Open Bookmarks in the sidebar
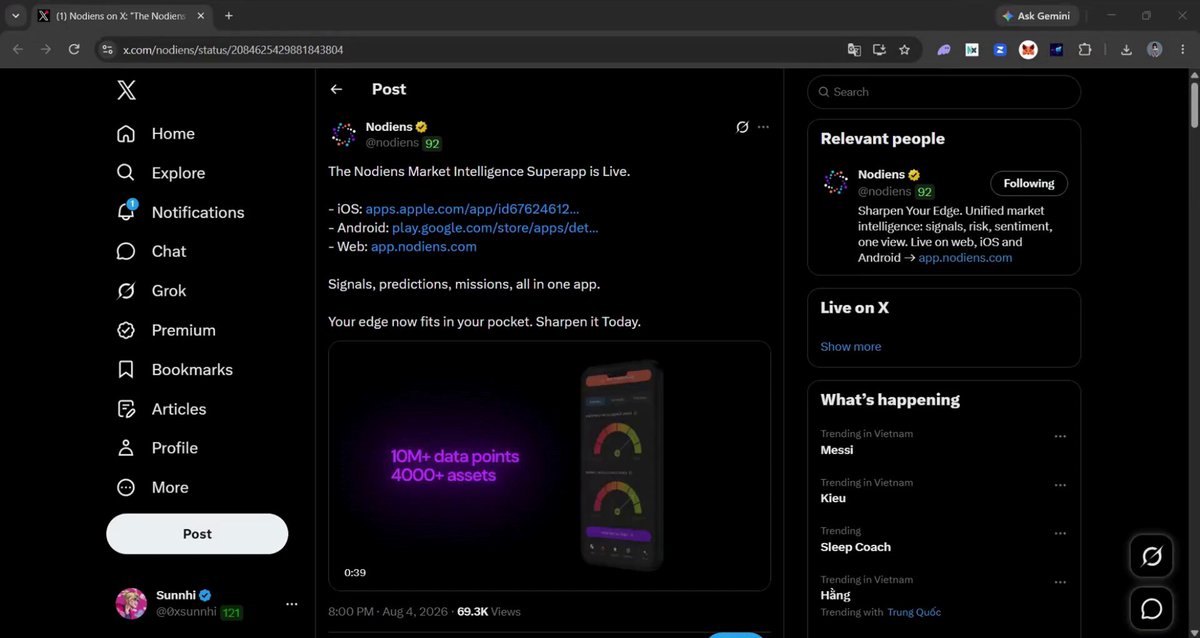The height and width of the screenshot is (638, 1200). click(x=175, y=370)
